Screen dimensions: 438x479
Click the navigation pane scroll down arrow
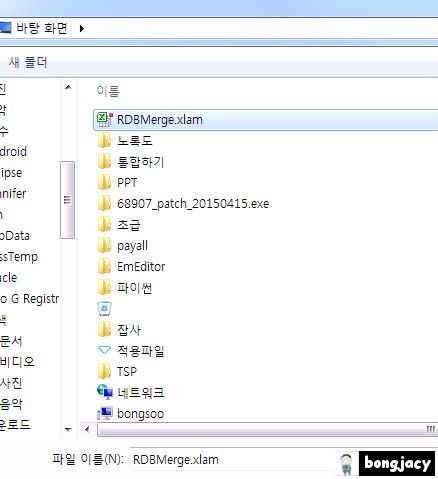[68, 429]
